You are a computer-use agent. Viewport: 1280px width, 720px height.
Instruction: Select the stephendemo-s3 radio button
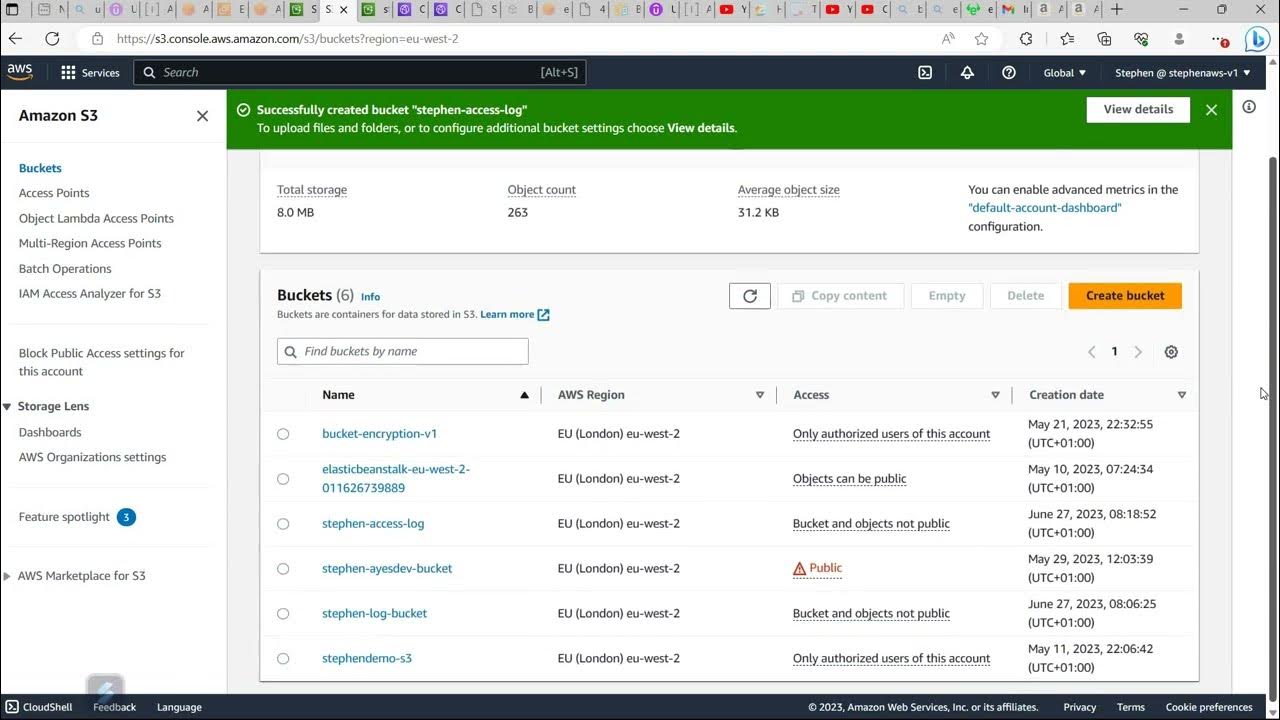click(283, 659)
